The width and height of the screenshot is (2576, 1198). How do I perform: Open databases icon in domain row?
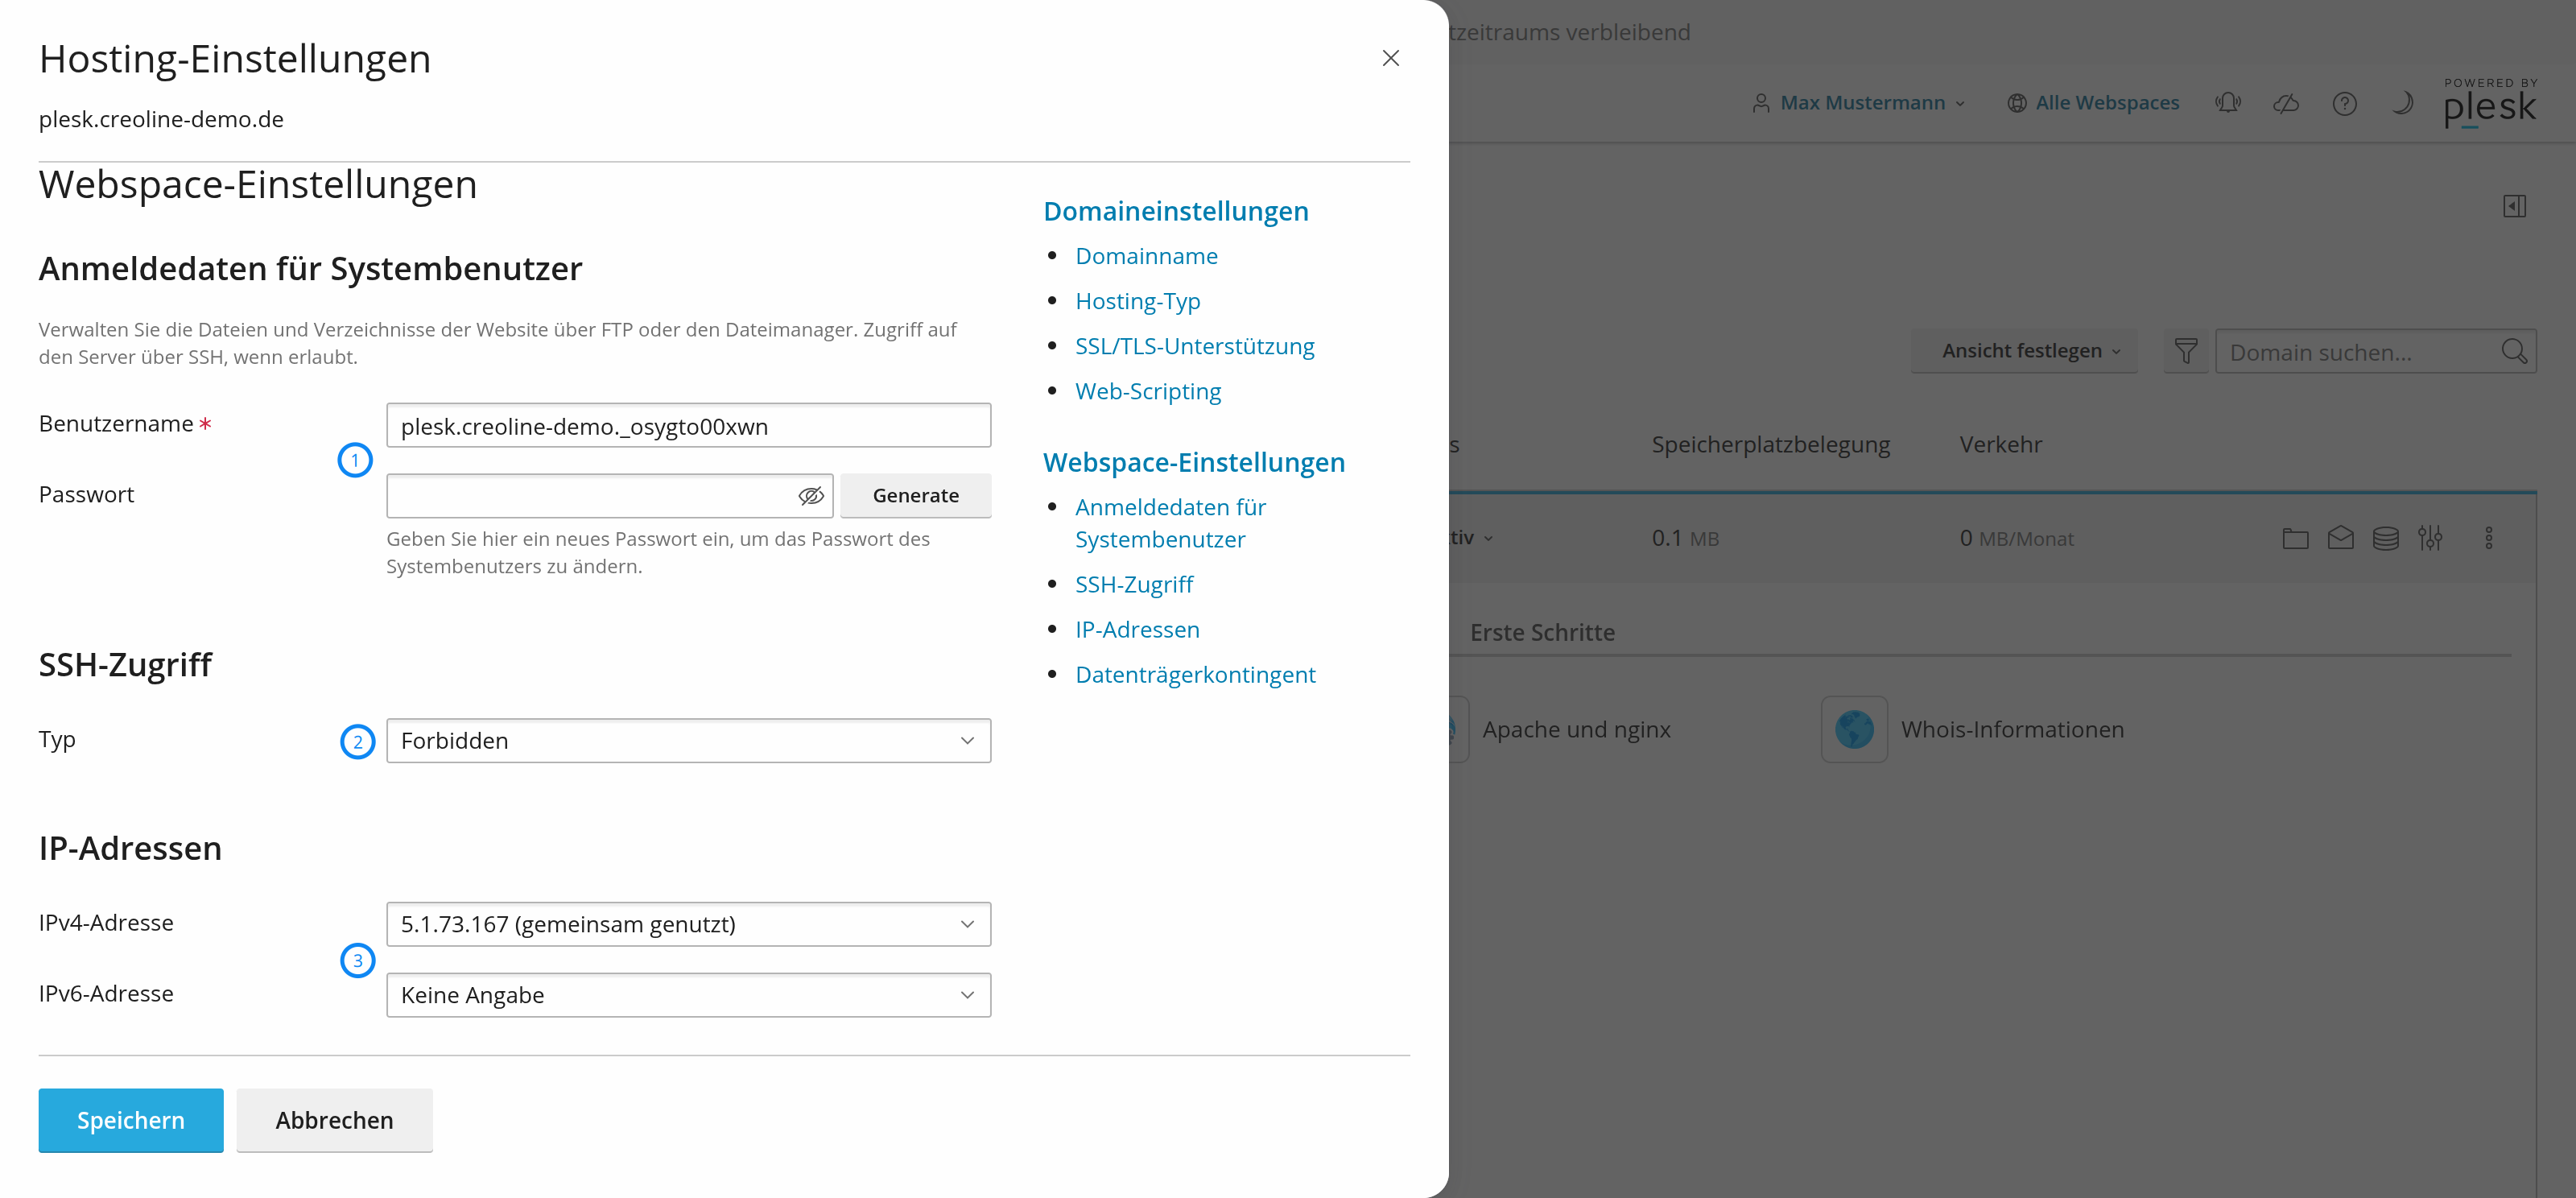click(2385, 538)
